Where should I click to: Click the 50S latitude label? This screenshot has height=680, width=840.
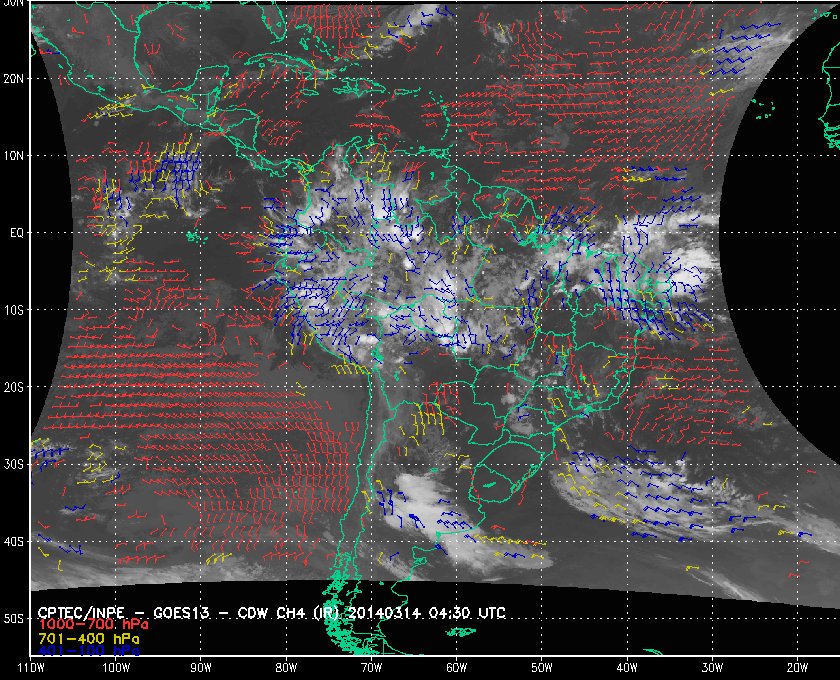click(13, 619)
